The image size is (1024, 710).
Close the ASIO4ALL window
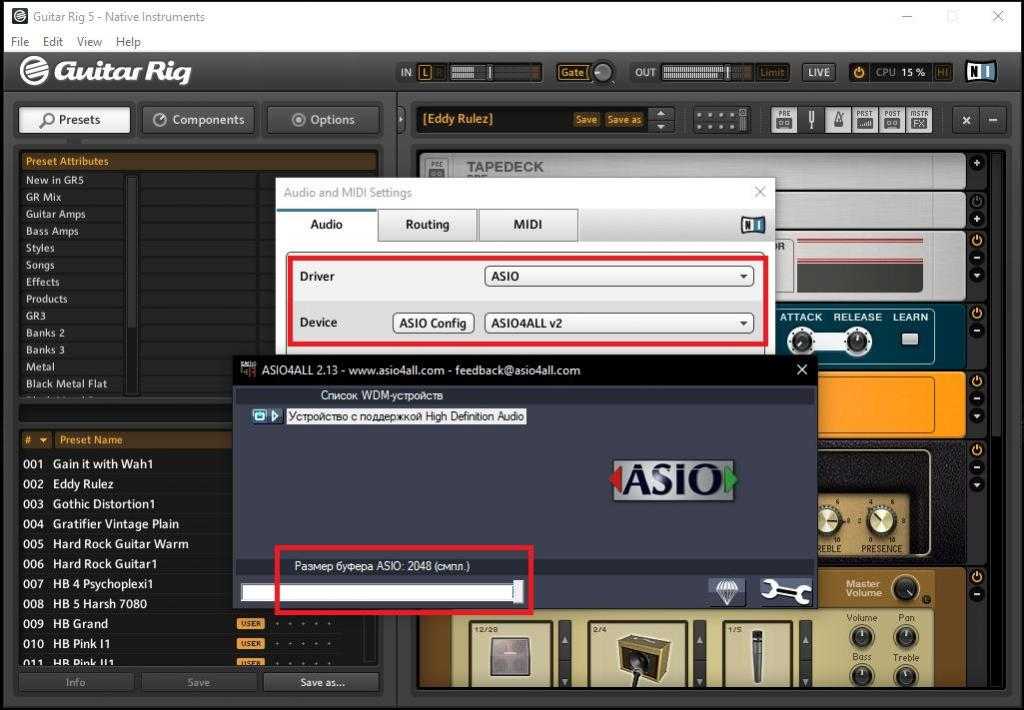[802, 370]
